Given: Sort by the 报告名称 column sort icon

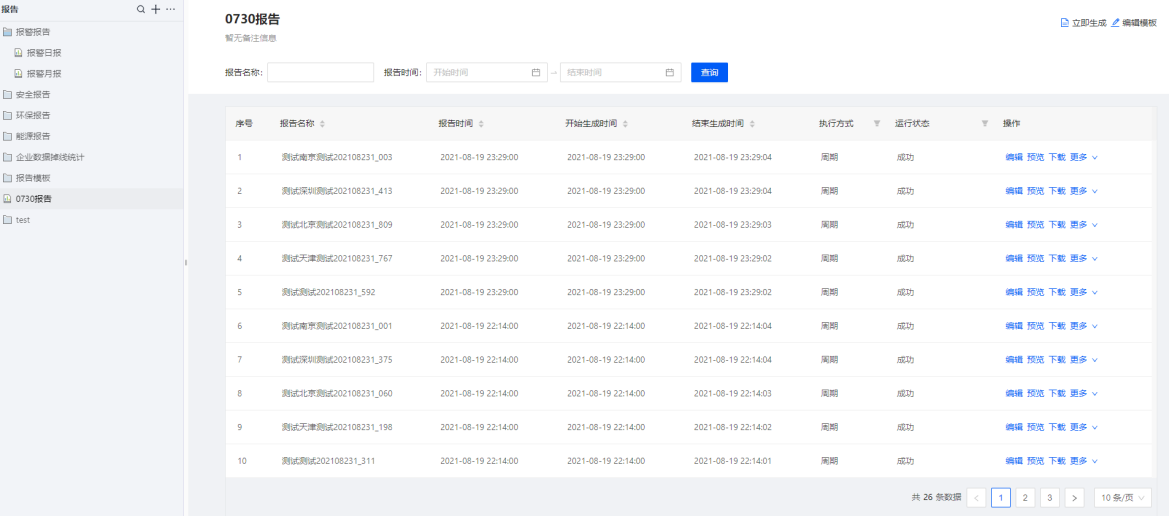Looking at the screenshot, I should point(322,124).
